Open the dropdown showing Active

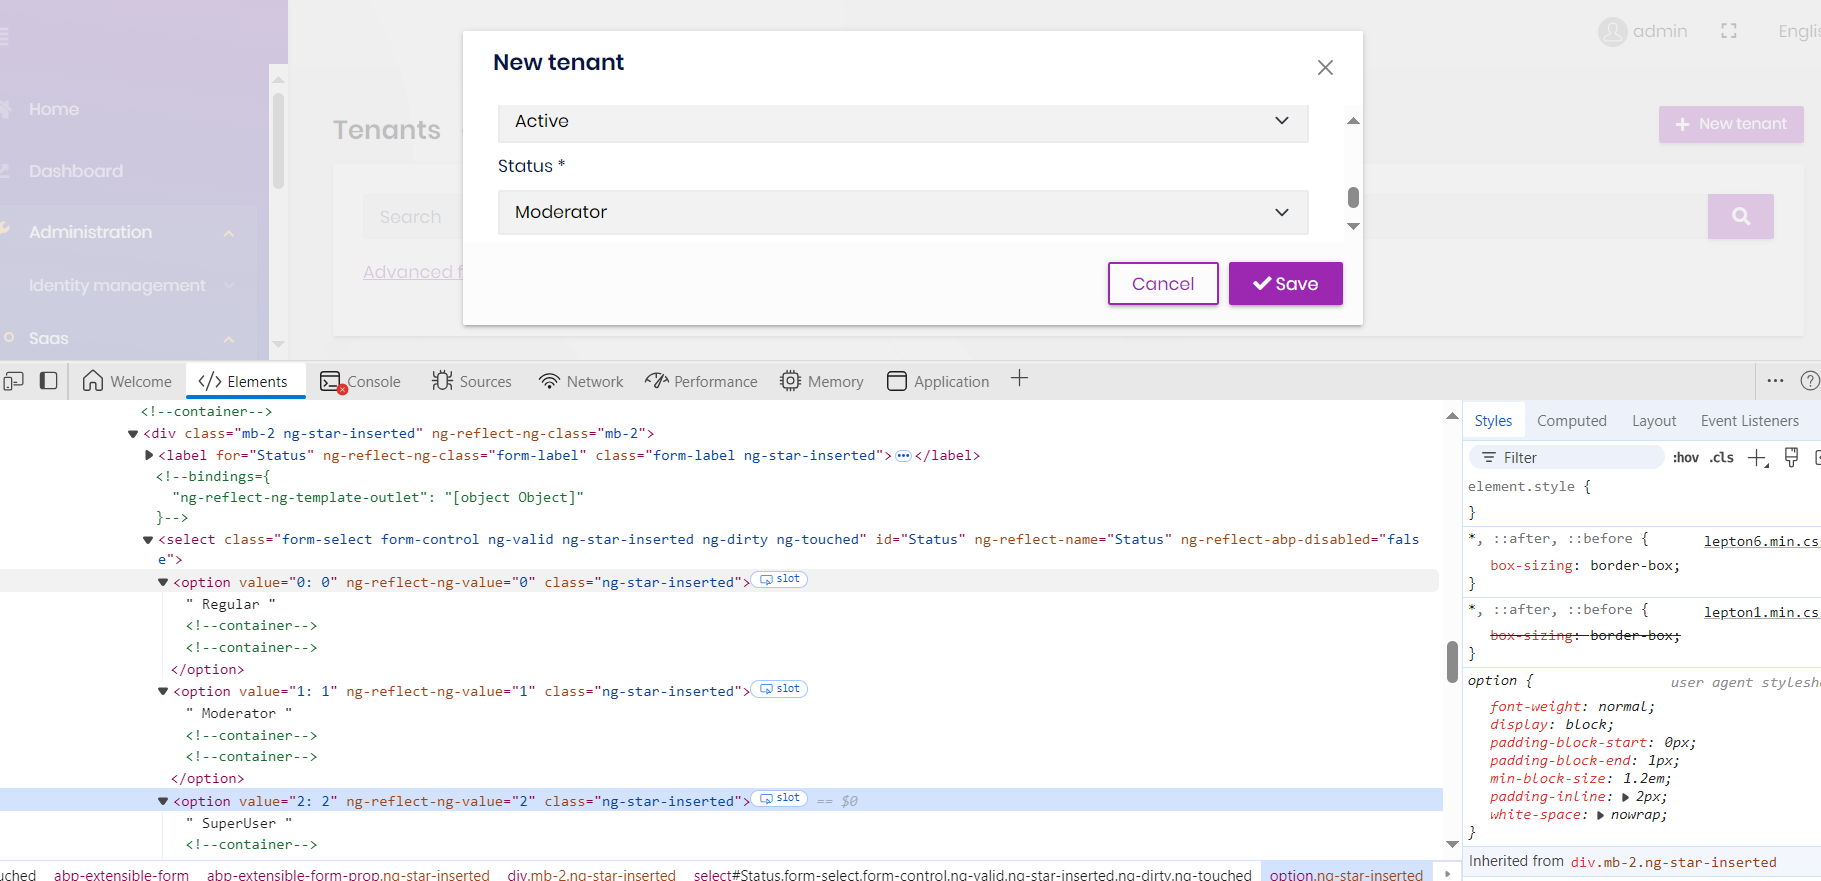pyautogui.click(x=902, y=121)
